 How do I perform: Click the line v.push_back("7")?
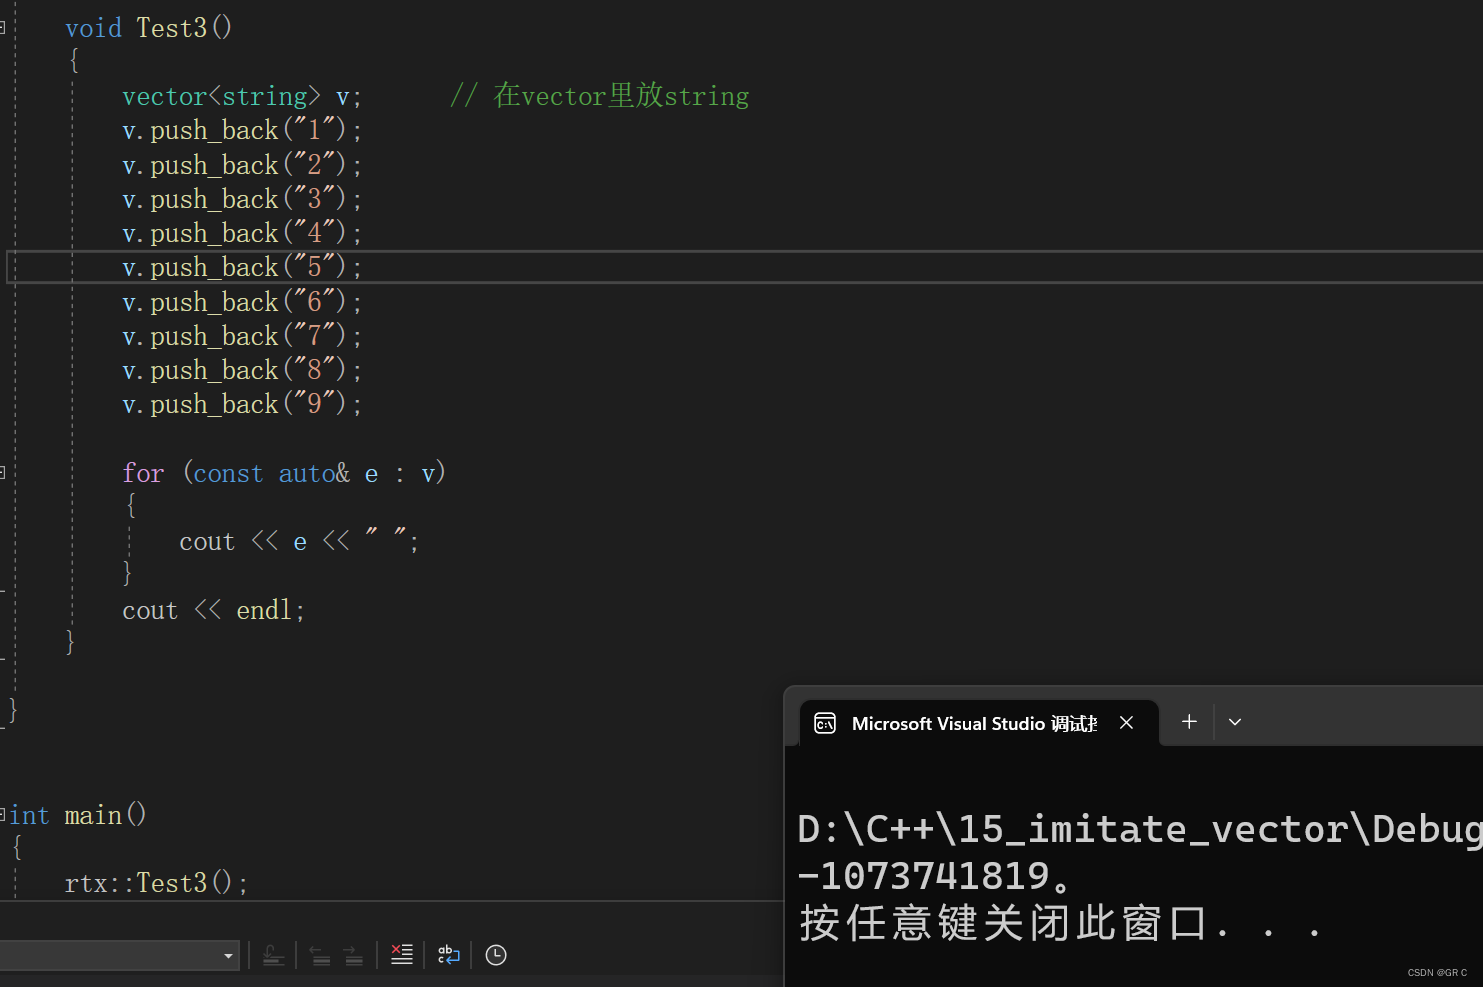coord(242,336)
